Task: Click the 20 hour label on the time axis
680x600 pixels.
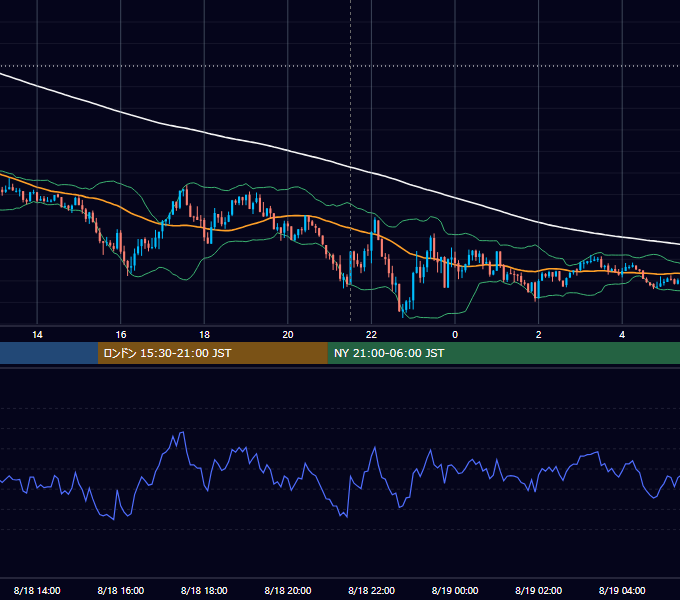Action: (x=288, y=335)
